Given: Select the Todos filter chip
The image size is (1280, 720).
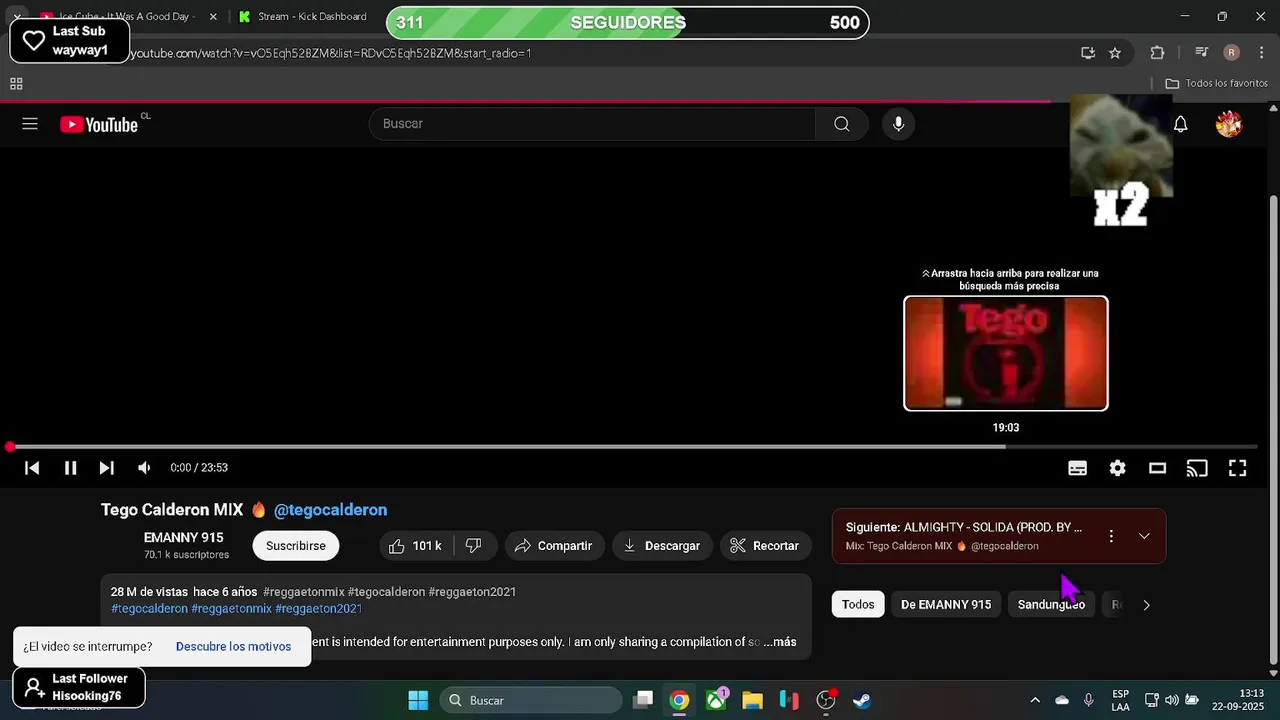Looking at the screenshot, I should (x=858, y=605).
